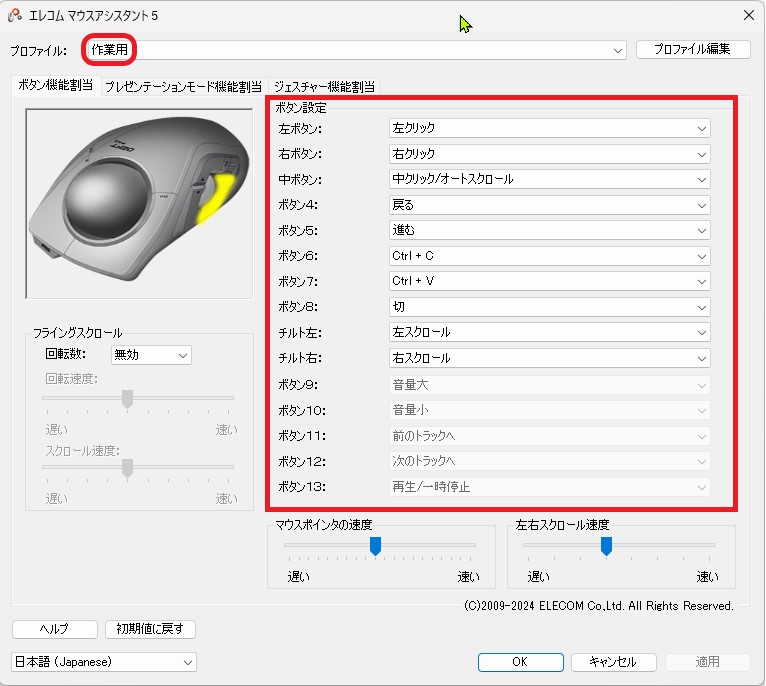Open the ボタン4 dropdown set to 戻る

point(550,205)
